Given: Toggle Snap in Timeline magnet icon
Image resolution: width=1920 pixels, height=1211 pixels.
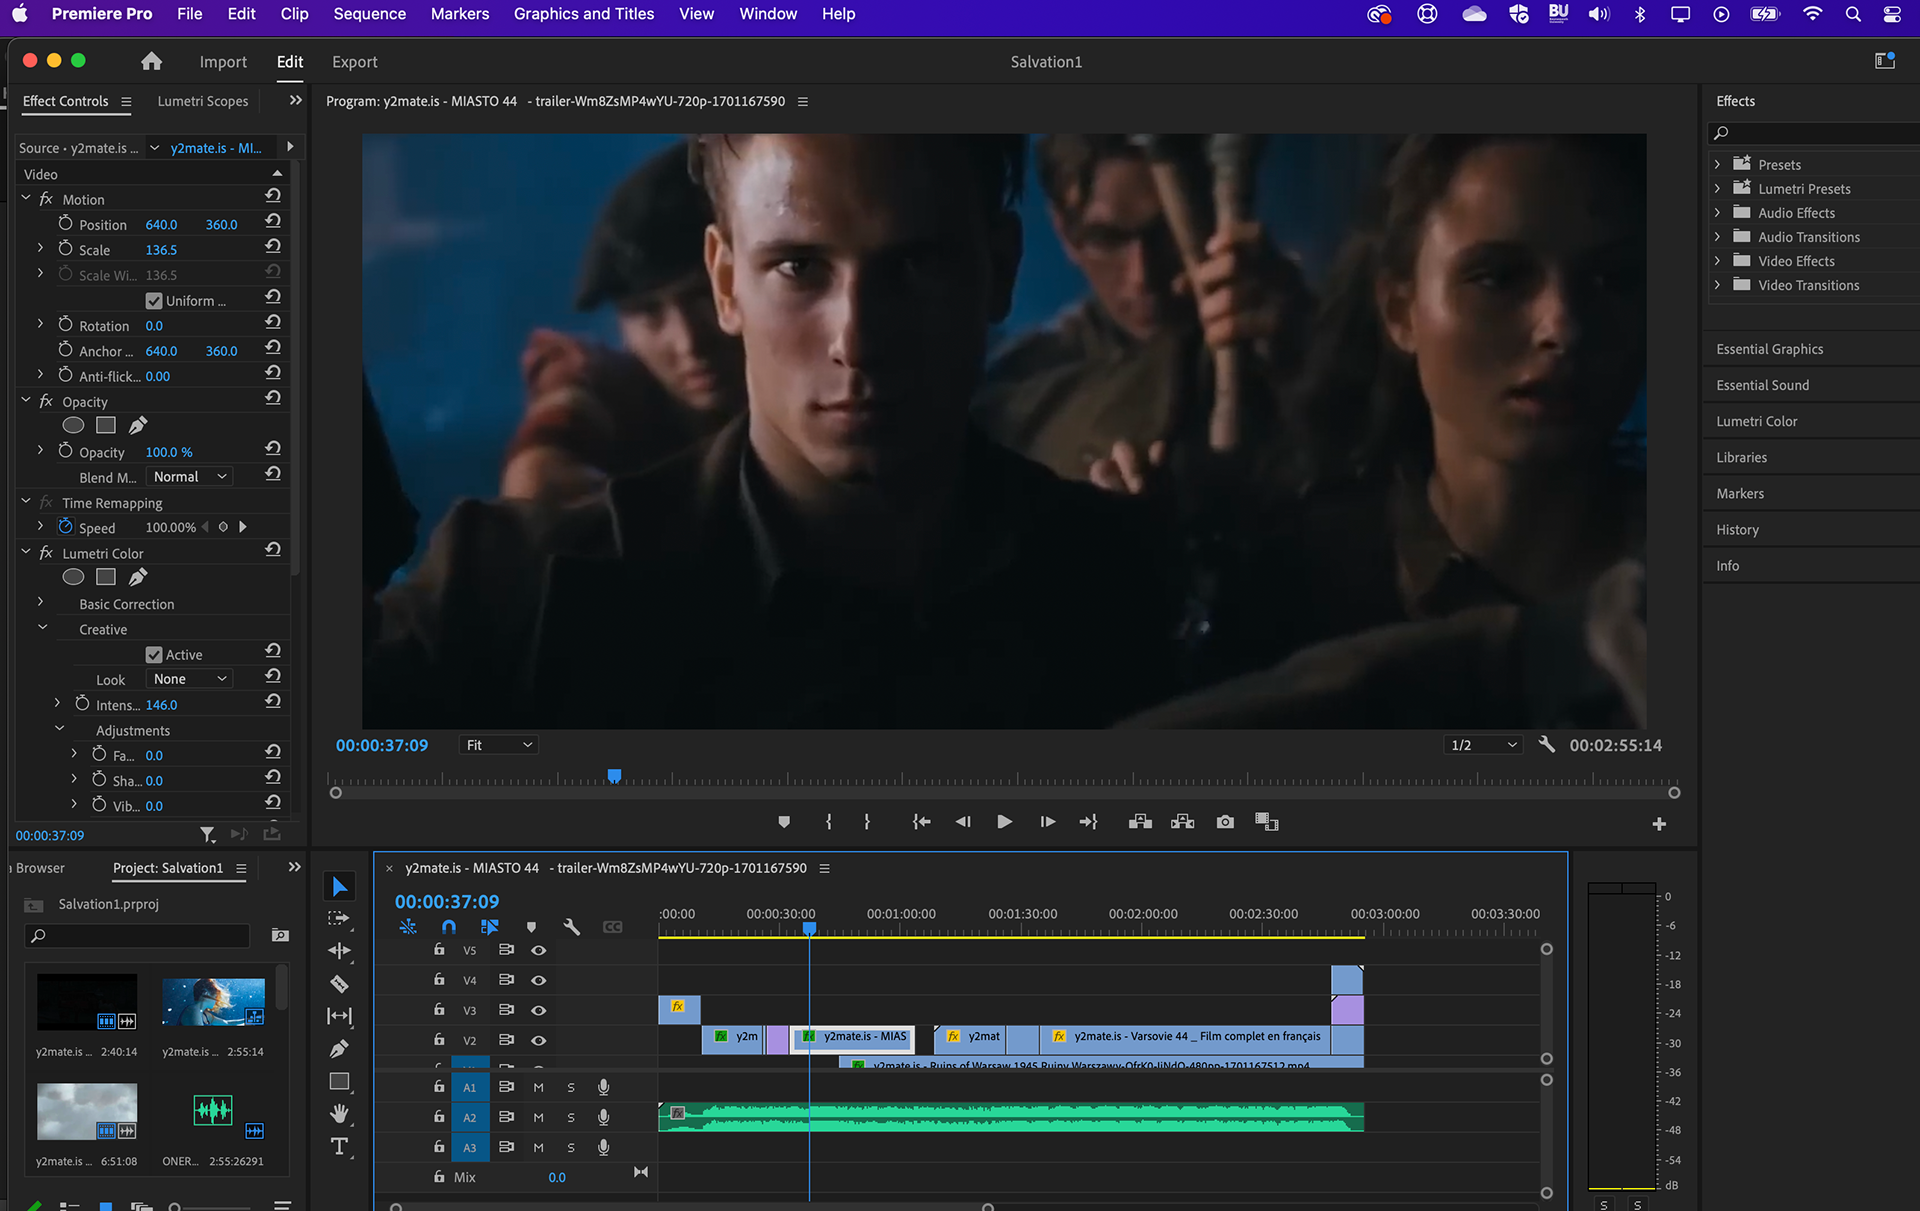Looking at the screenshot, I should coord(449,927).
